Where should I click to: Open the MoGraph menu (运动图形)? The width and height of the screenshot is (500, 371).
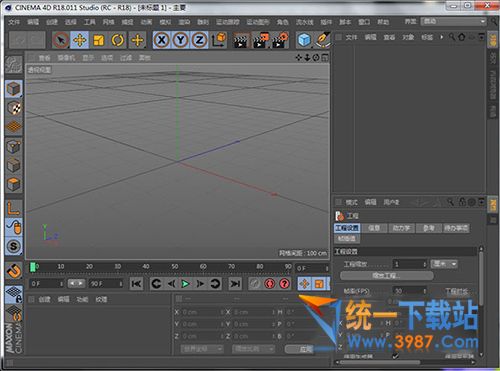point(258,22)
